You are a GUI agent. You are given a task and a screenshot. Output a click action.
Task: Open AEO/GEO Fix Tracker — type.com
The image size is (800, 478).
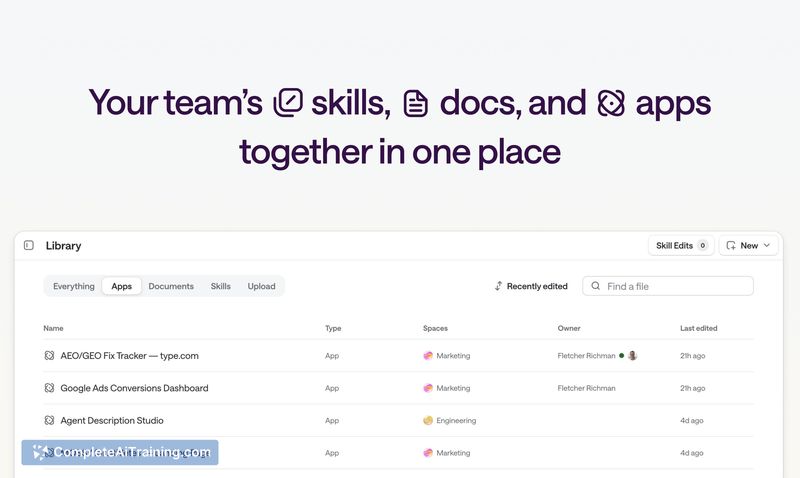130,356
